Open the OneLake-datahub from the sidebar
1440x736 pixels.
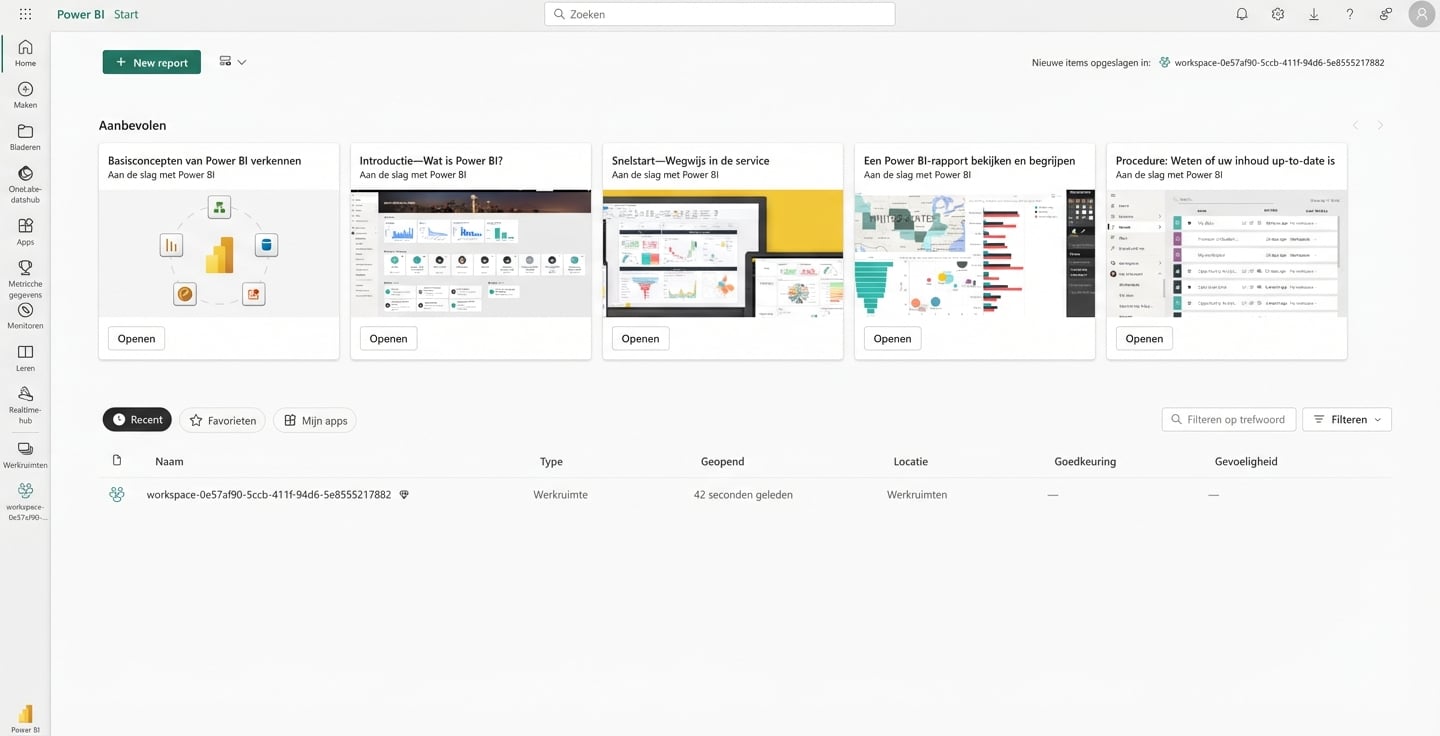pyautogui.click(x=24, y=180)
